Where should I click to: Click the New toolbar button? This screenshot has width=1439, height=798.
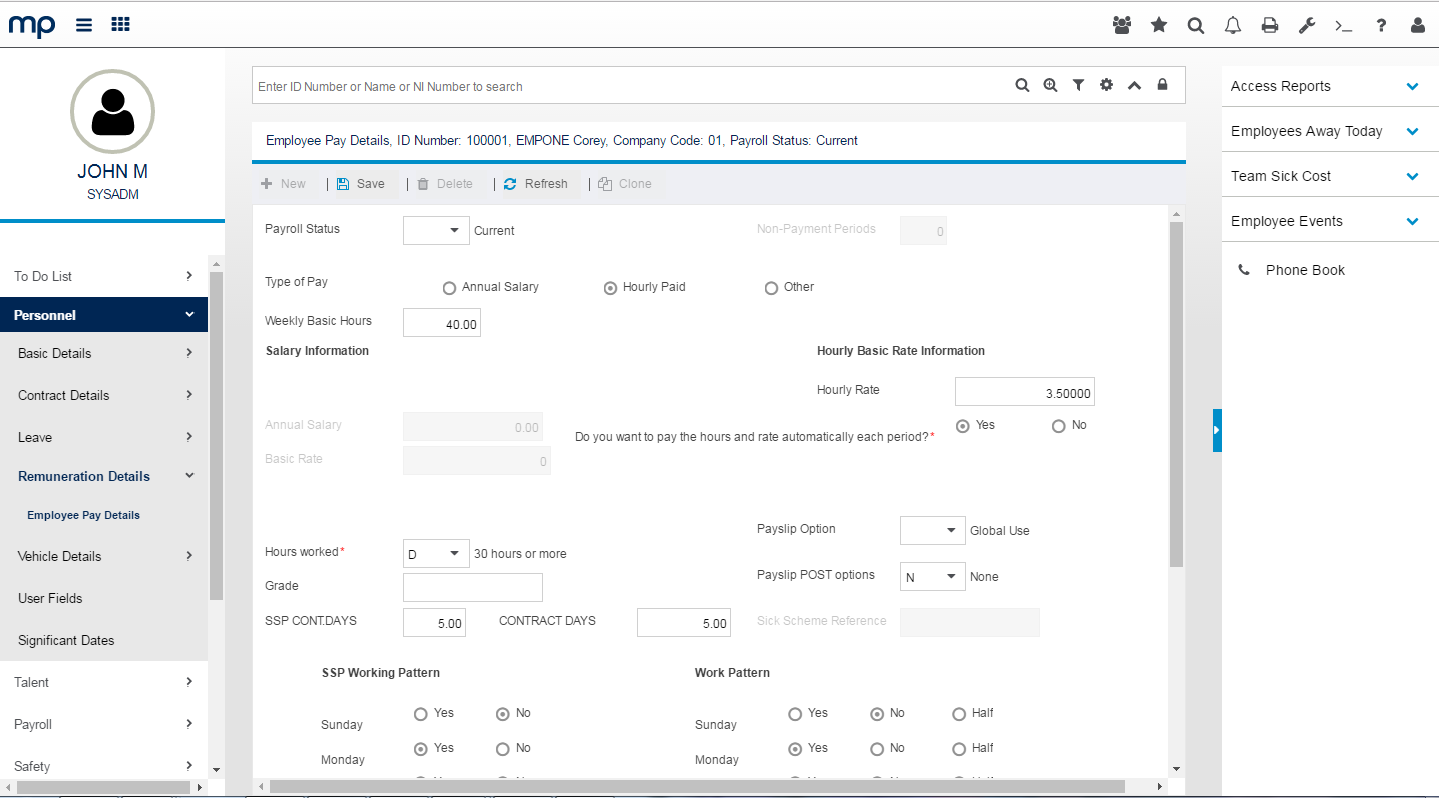(283, 184)
